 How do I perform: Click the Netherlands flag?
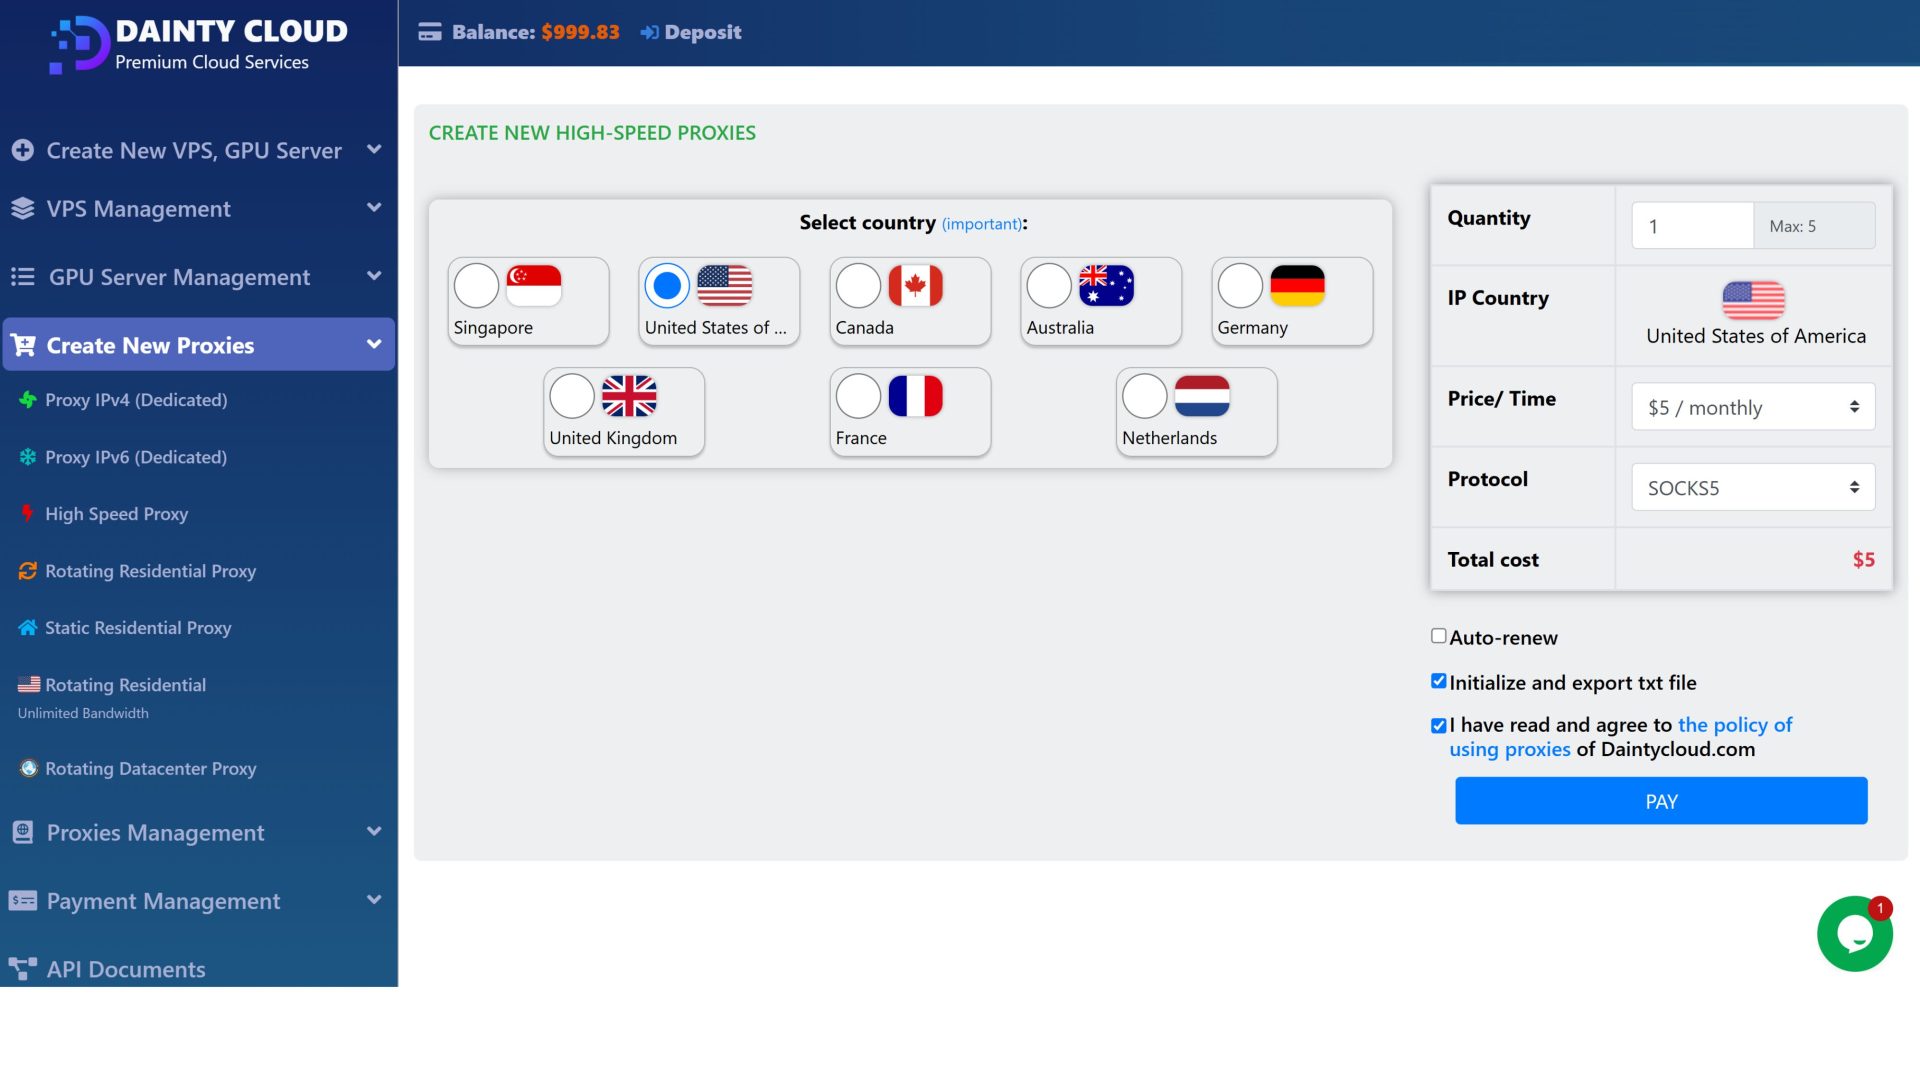[1202, 396]
